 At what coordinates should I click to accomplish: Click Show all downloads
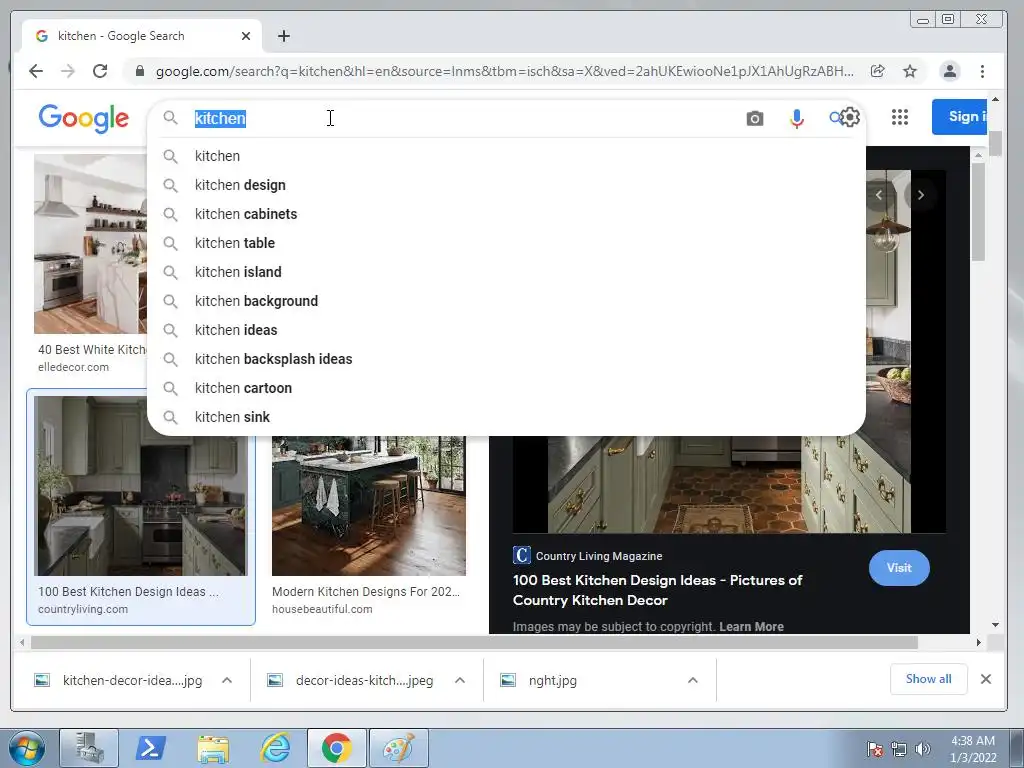point(928,679)
